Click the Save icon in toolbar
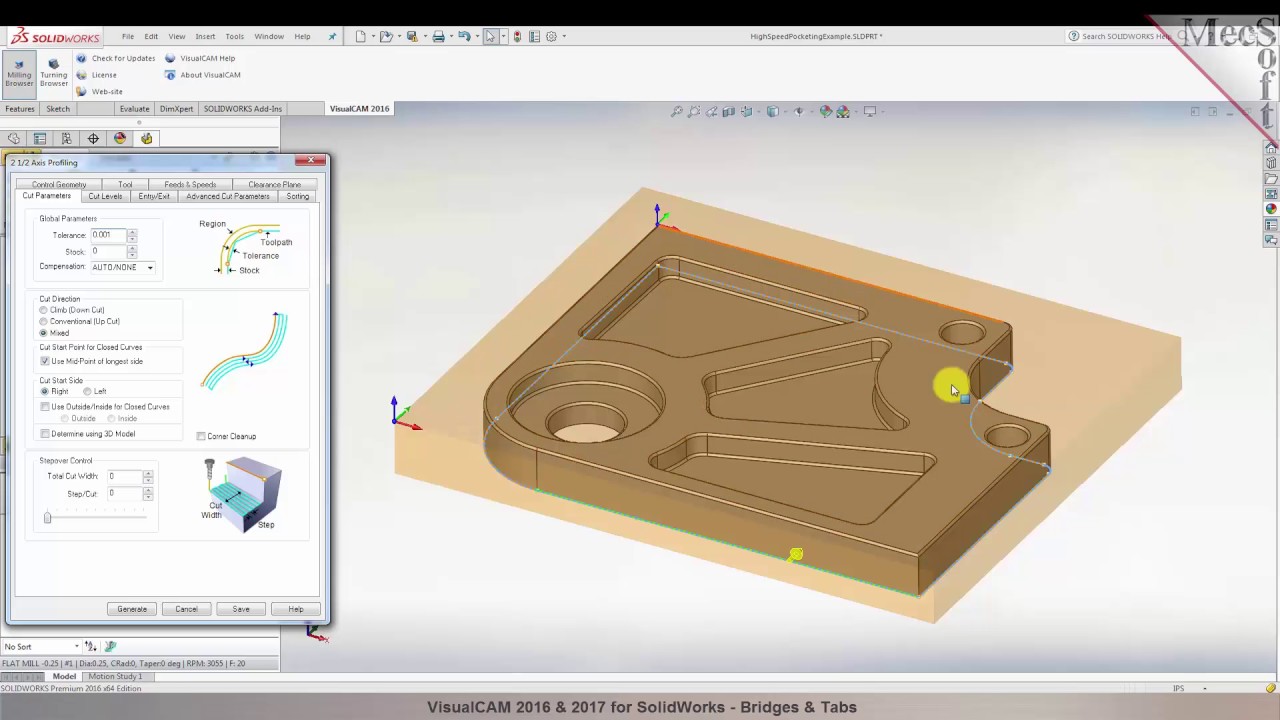Screen dimensions: 1280x720 tap(412, 36)
